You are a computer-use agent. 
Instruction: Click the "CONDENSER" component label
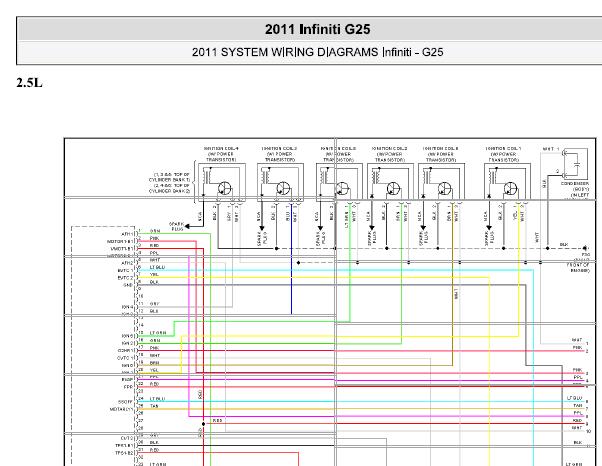click(x=575, y=184)
